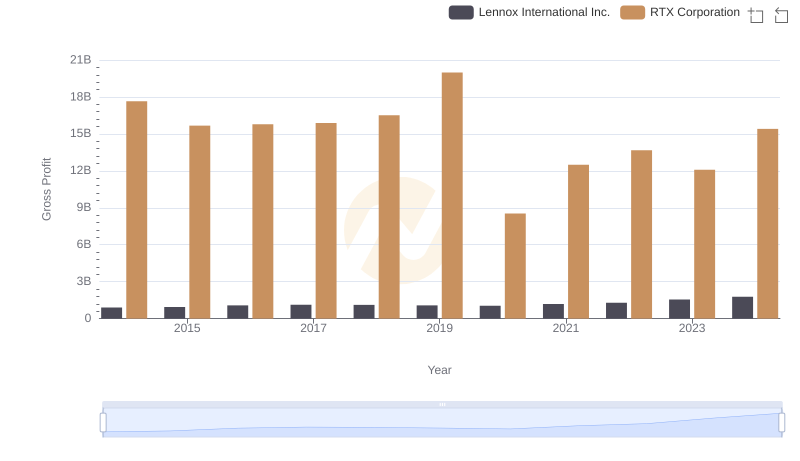Click the 21B y-axis label
The image size is (800, 461).
click(x=81, y=60)
